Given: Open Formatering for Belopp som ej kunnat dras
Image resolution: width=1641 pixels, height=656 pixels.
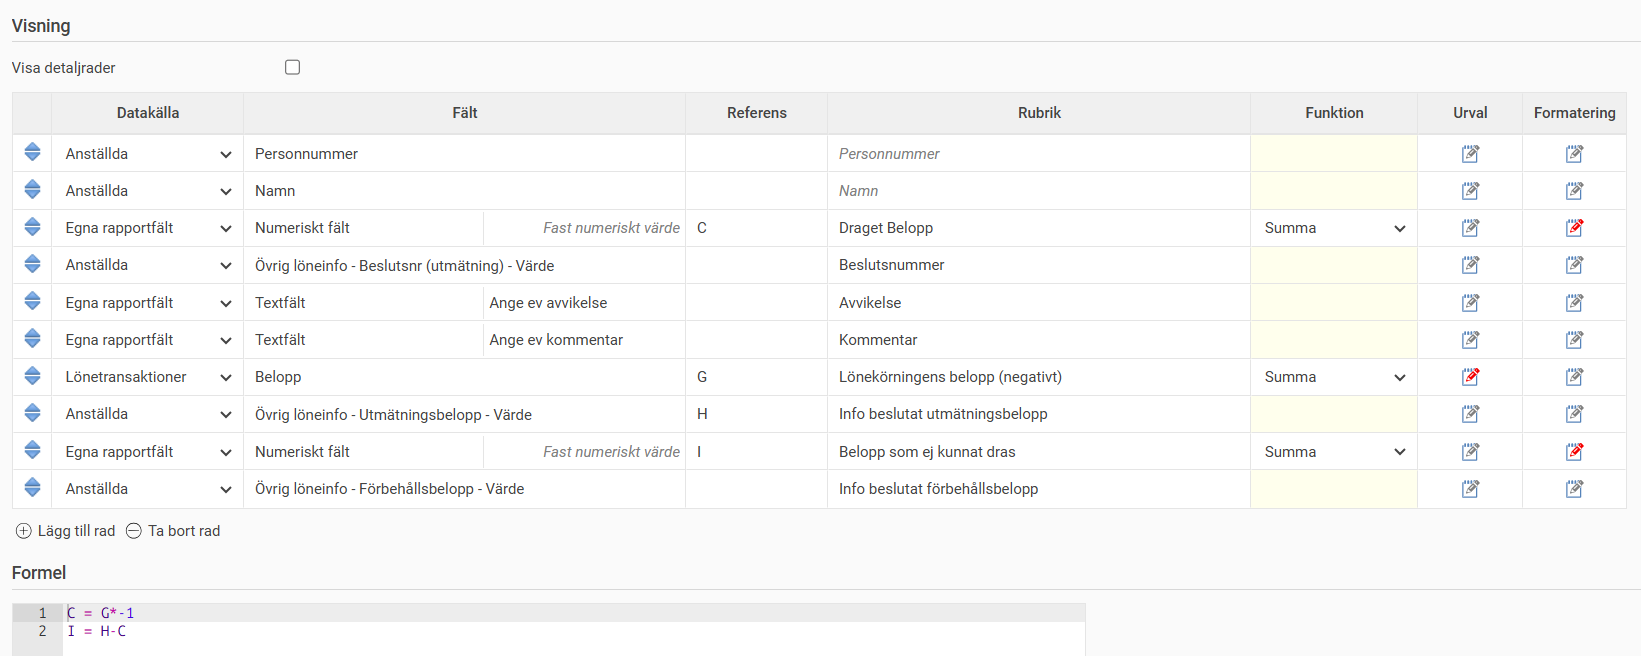Looking at the screenshot, I should pyautogui.click(x=1574, y=452).
